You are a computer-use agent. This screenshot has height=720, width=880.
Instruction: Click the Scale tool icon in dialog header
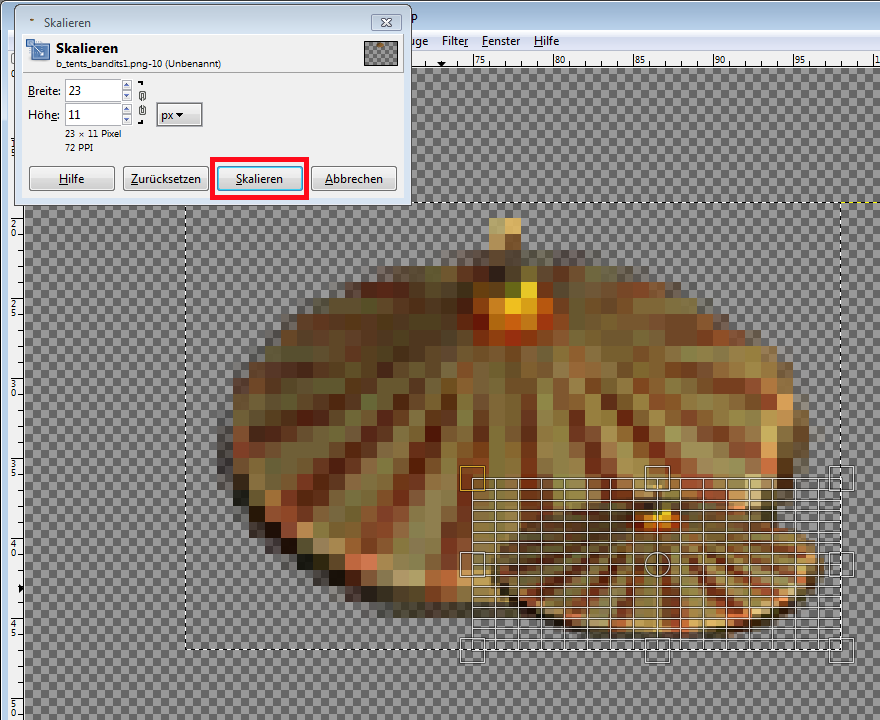[x=38, y=51]
